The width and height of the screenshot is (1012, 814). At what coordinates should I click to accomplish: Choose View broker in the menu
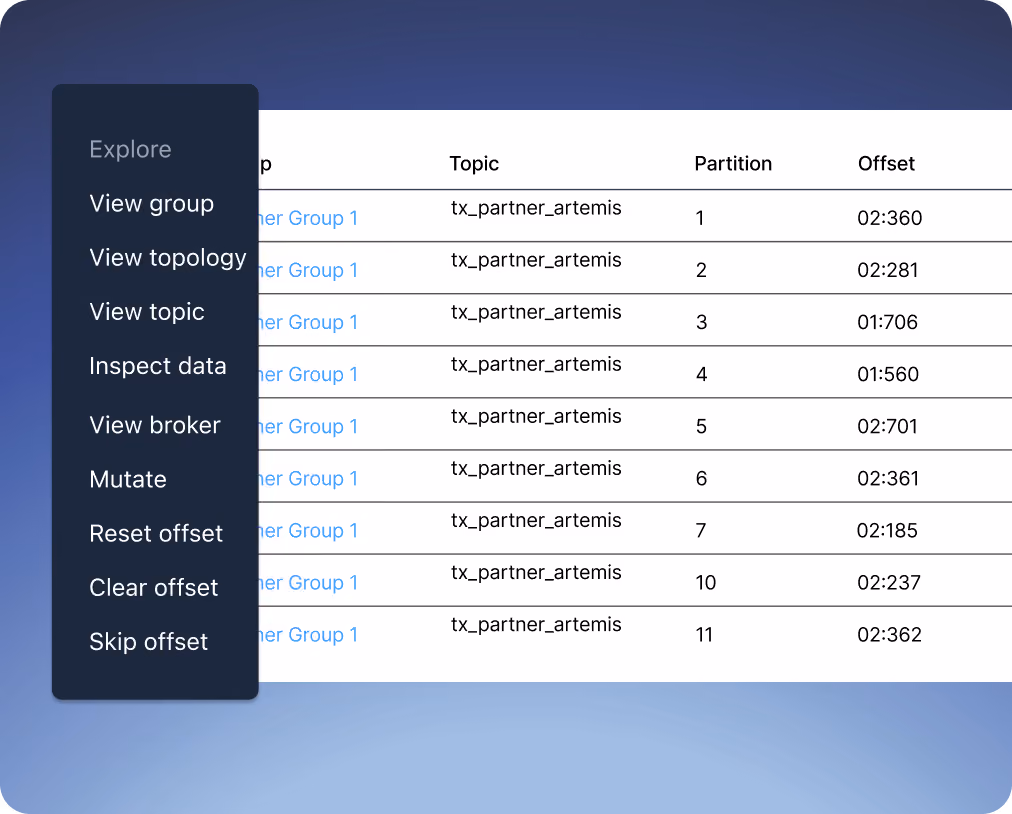(155, 425)
